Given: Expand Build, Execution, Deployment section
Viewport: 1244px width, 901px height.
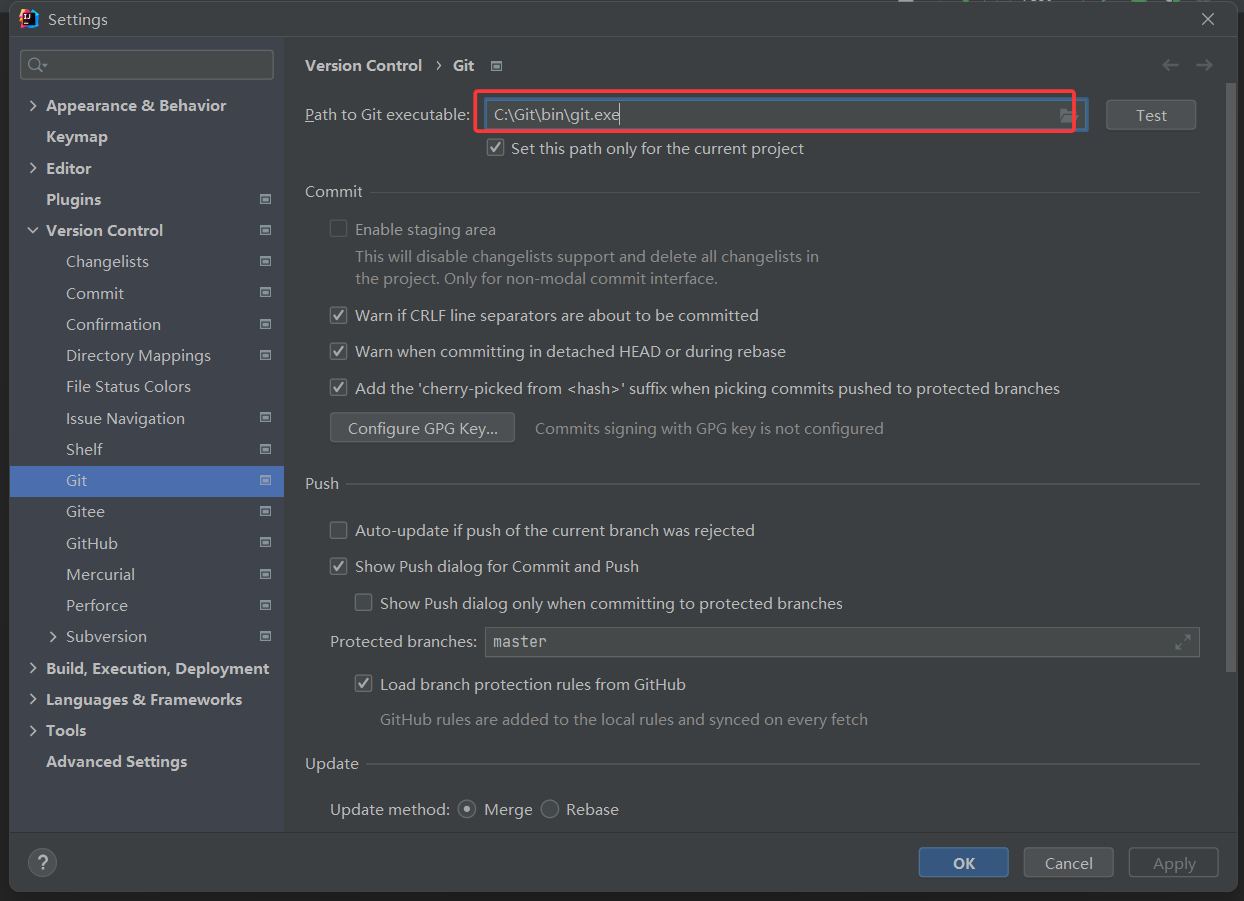Looking at the screenshot, I should [x=33, y=668].
